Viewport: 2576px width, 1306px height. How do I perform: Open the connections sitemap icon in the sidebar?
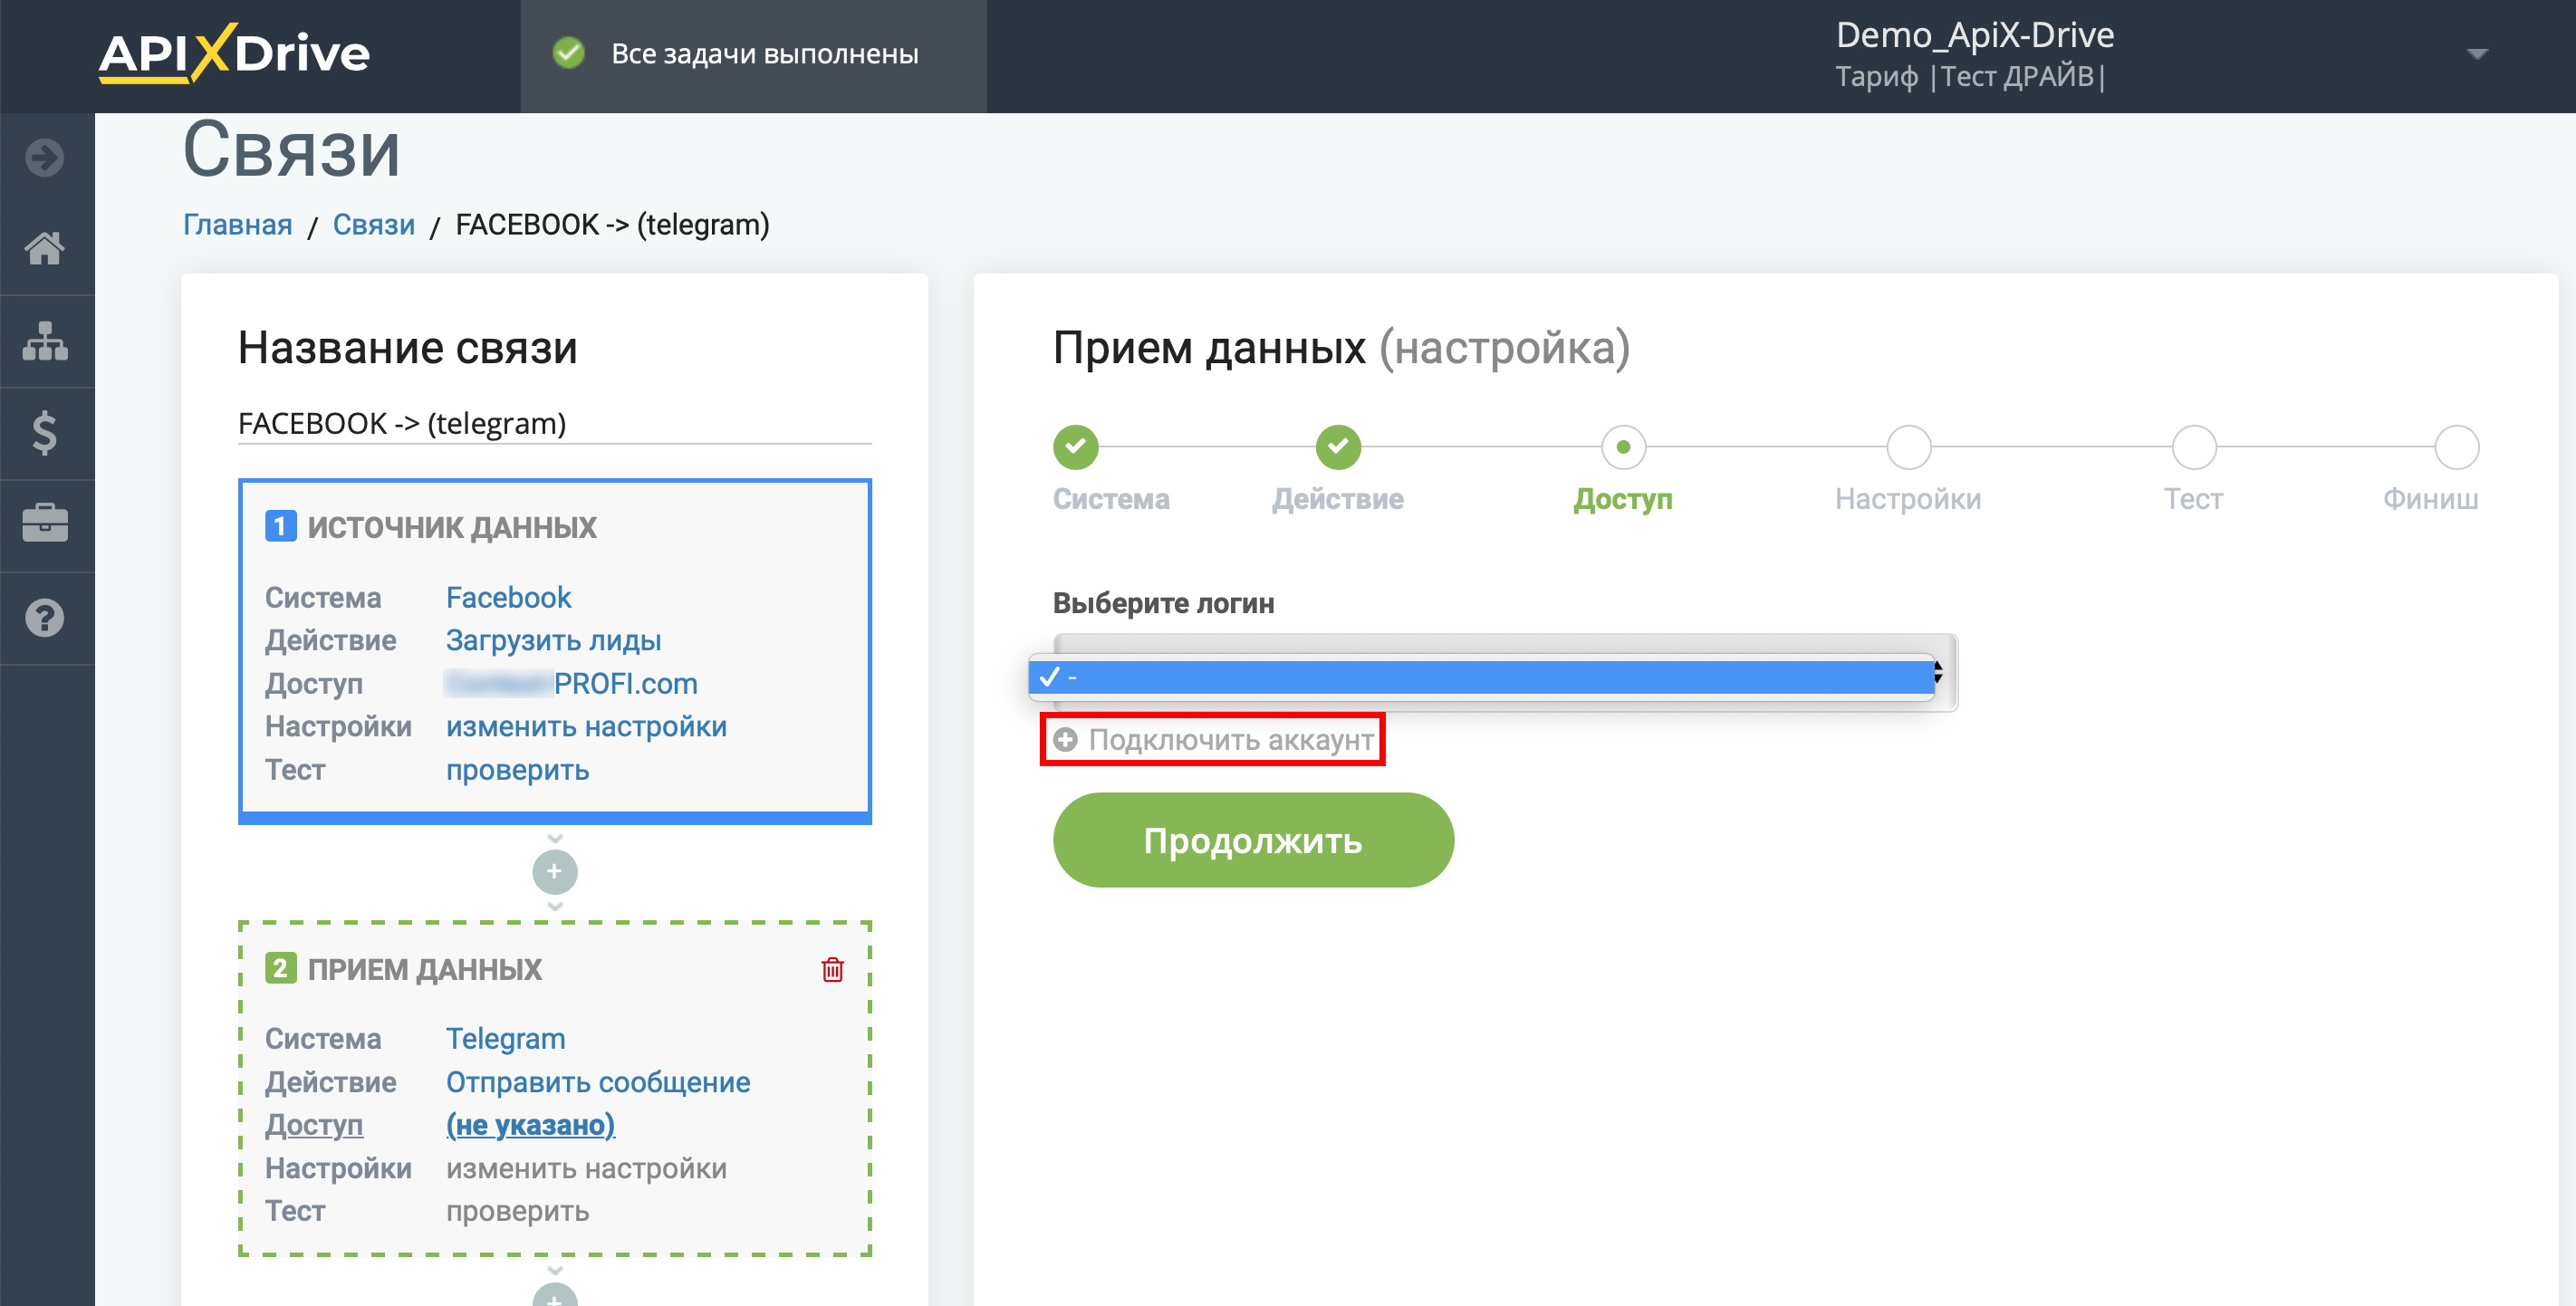45,341
